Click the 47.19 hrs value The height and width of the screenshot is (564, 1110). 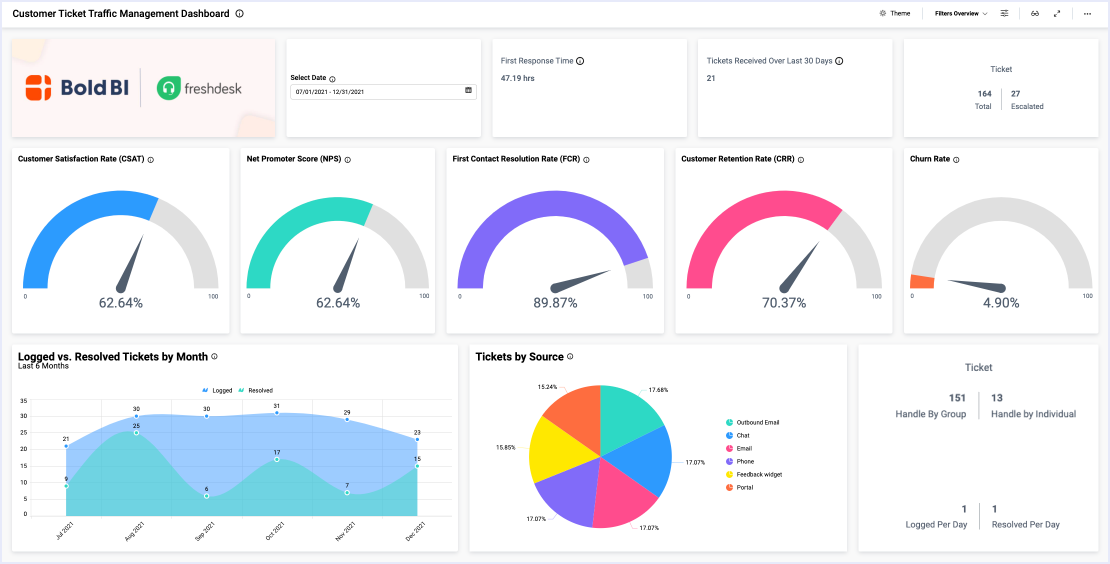click(x=517, y=79)
